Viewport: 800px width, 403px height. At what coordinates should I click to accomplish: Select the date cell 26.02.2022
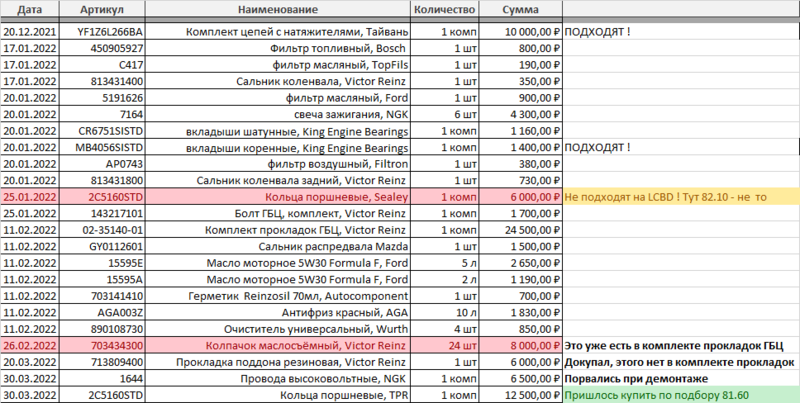28,344
